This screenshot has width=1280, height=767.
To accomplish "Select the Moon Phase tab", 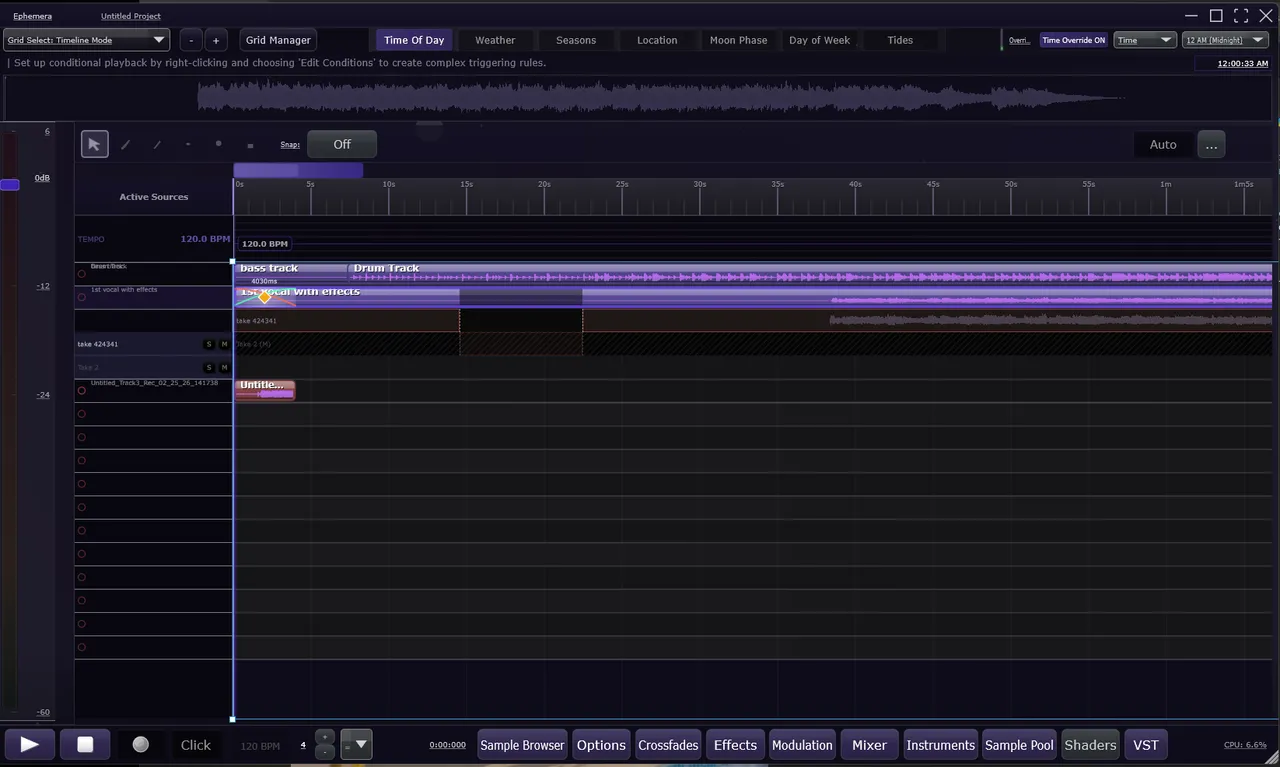I will (738, 40).
